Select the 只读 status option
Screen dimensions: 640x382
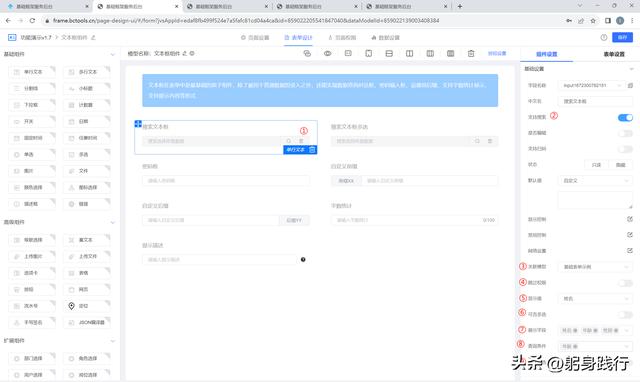click(596, 165)
